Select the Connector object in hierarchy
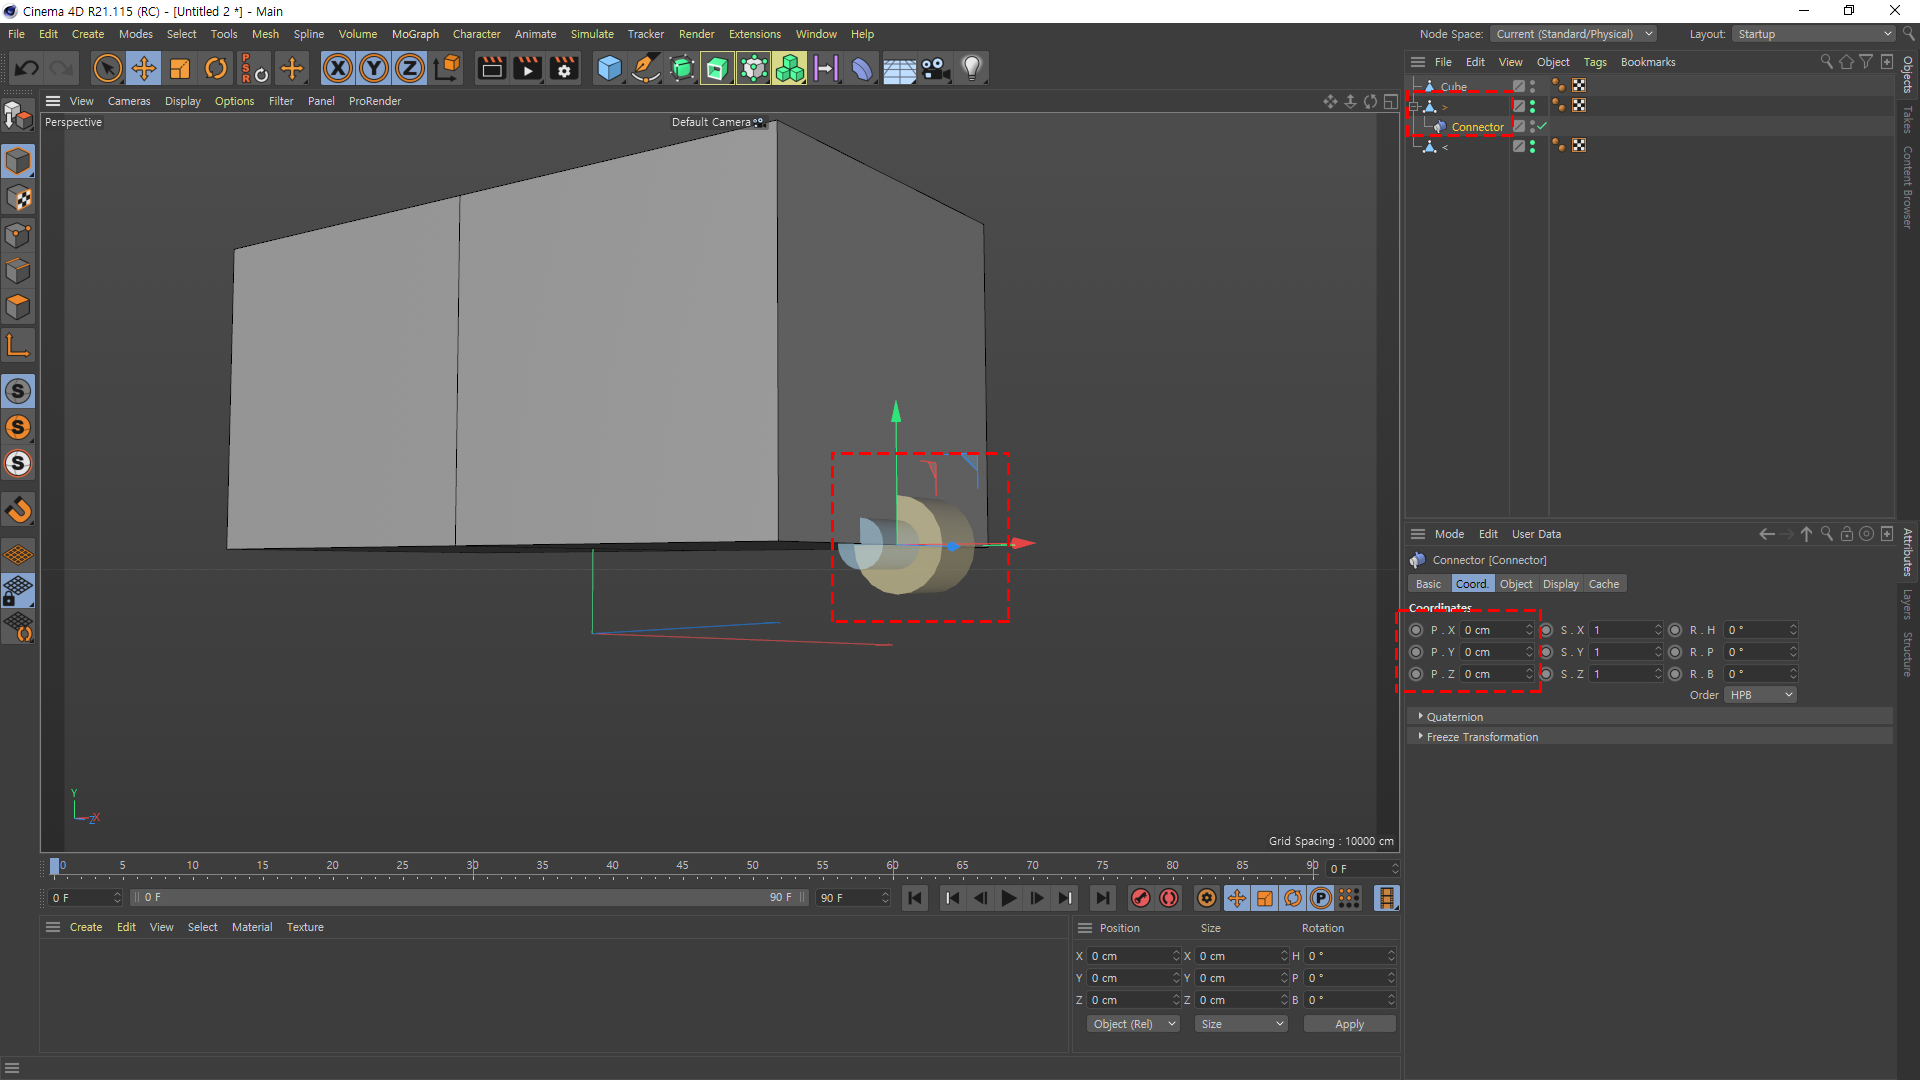 point(1477,127)
